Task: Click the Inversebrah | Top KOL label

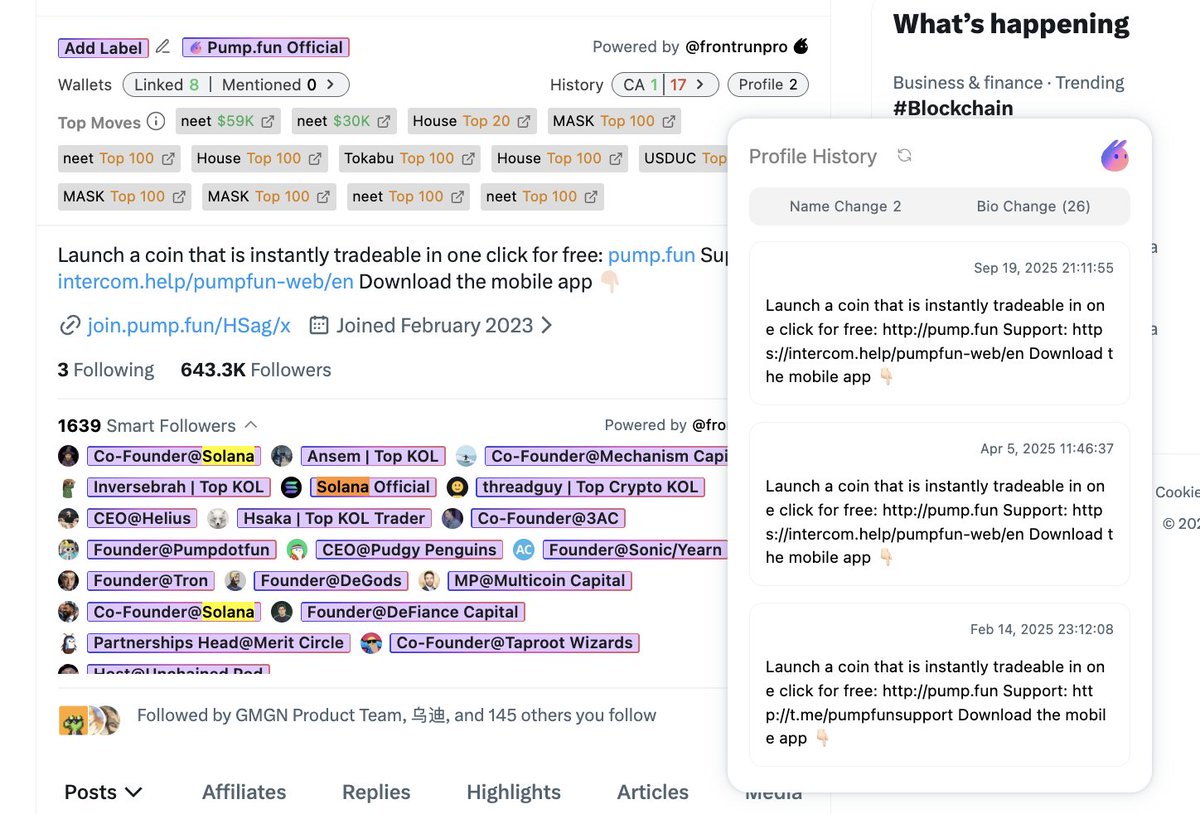Action: point(178,487)
